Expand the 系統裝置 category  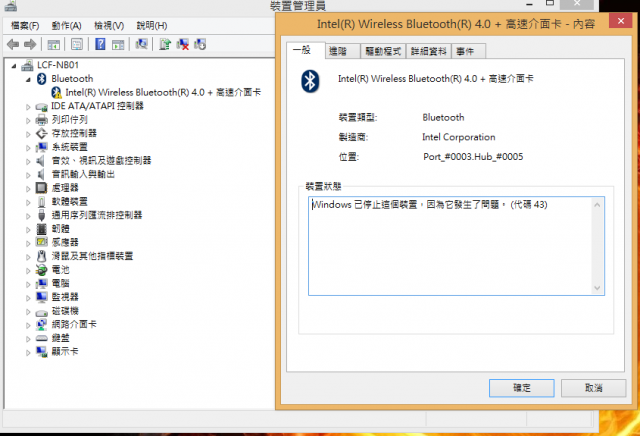pos(28,148)
